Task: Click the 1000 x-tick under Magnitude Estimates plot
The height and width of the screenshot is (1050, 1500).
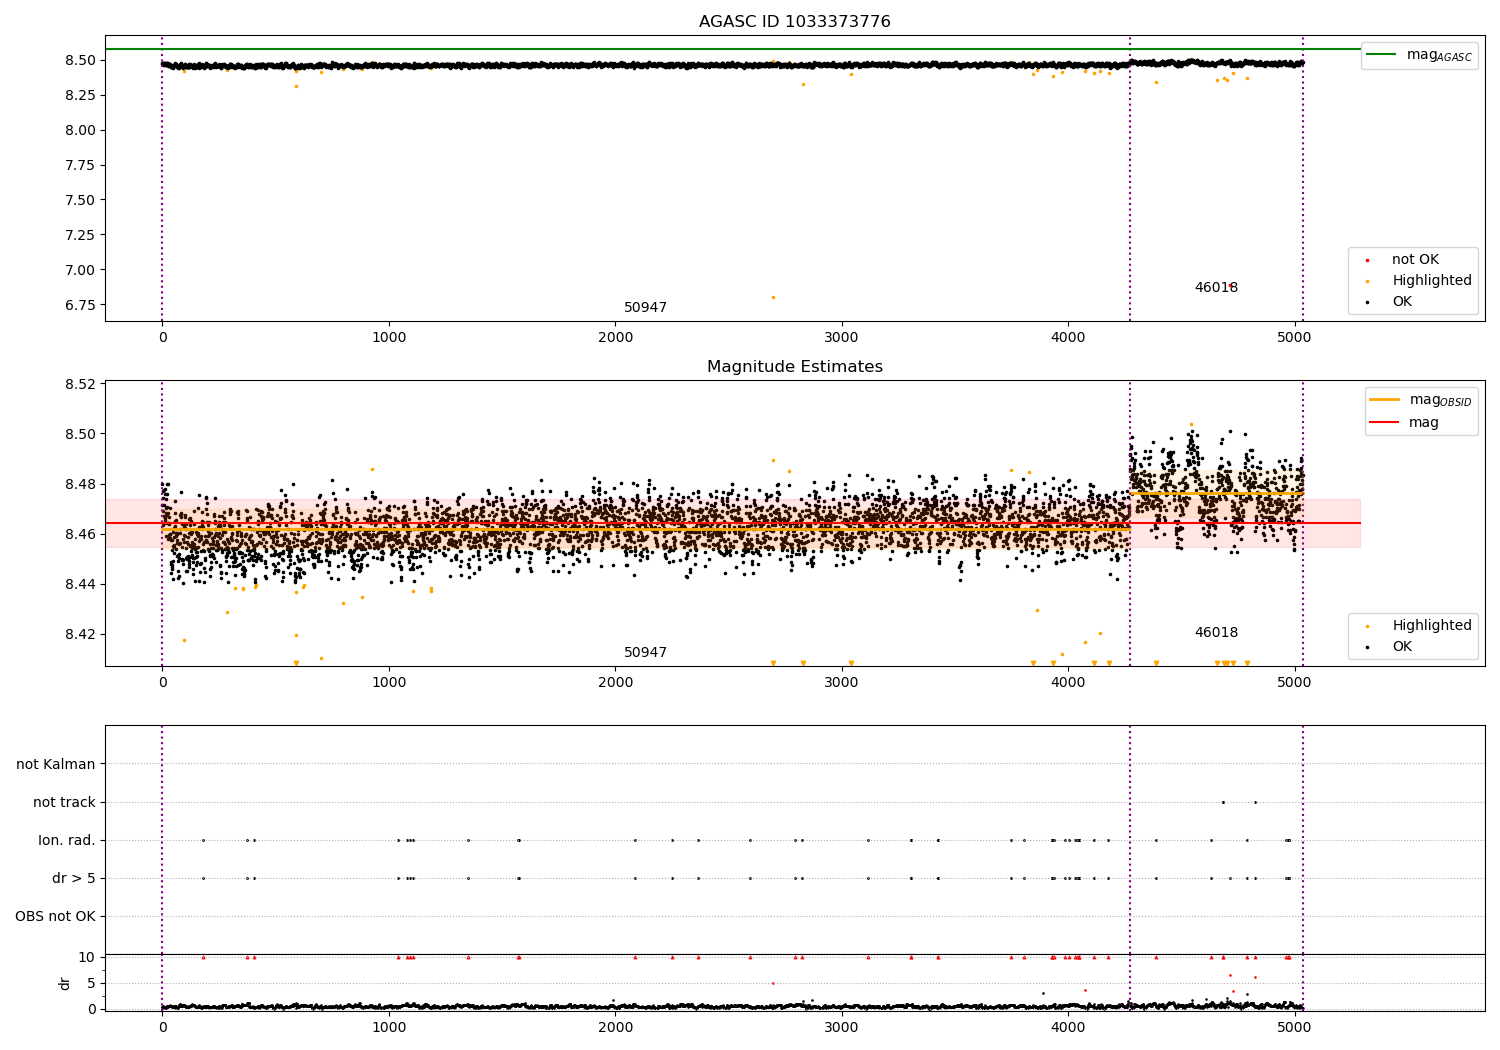Action: coord(389,682)
